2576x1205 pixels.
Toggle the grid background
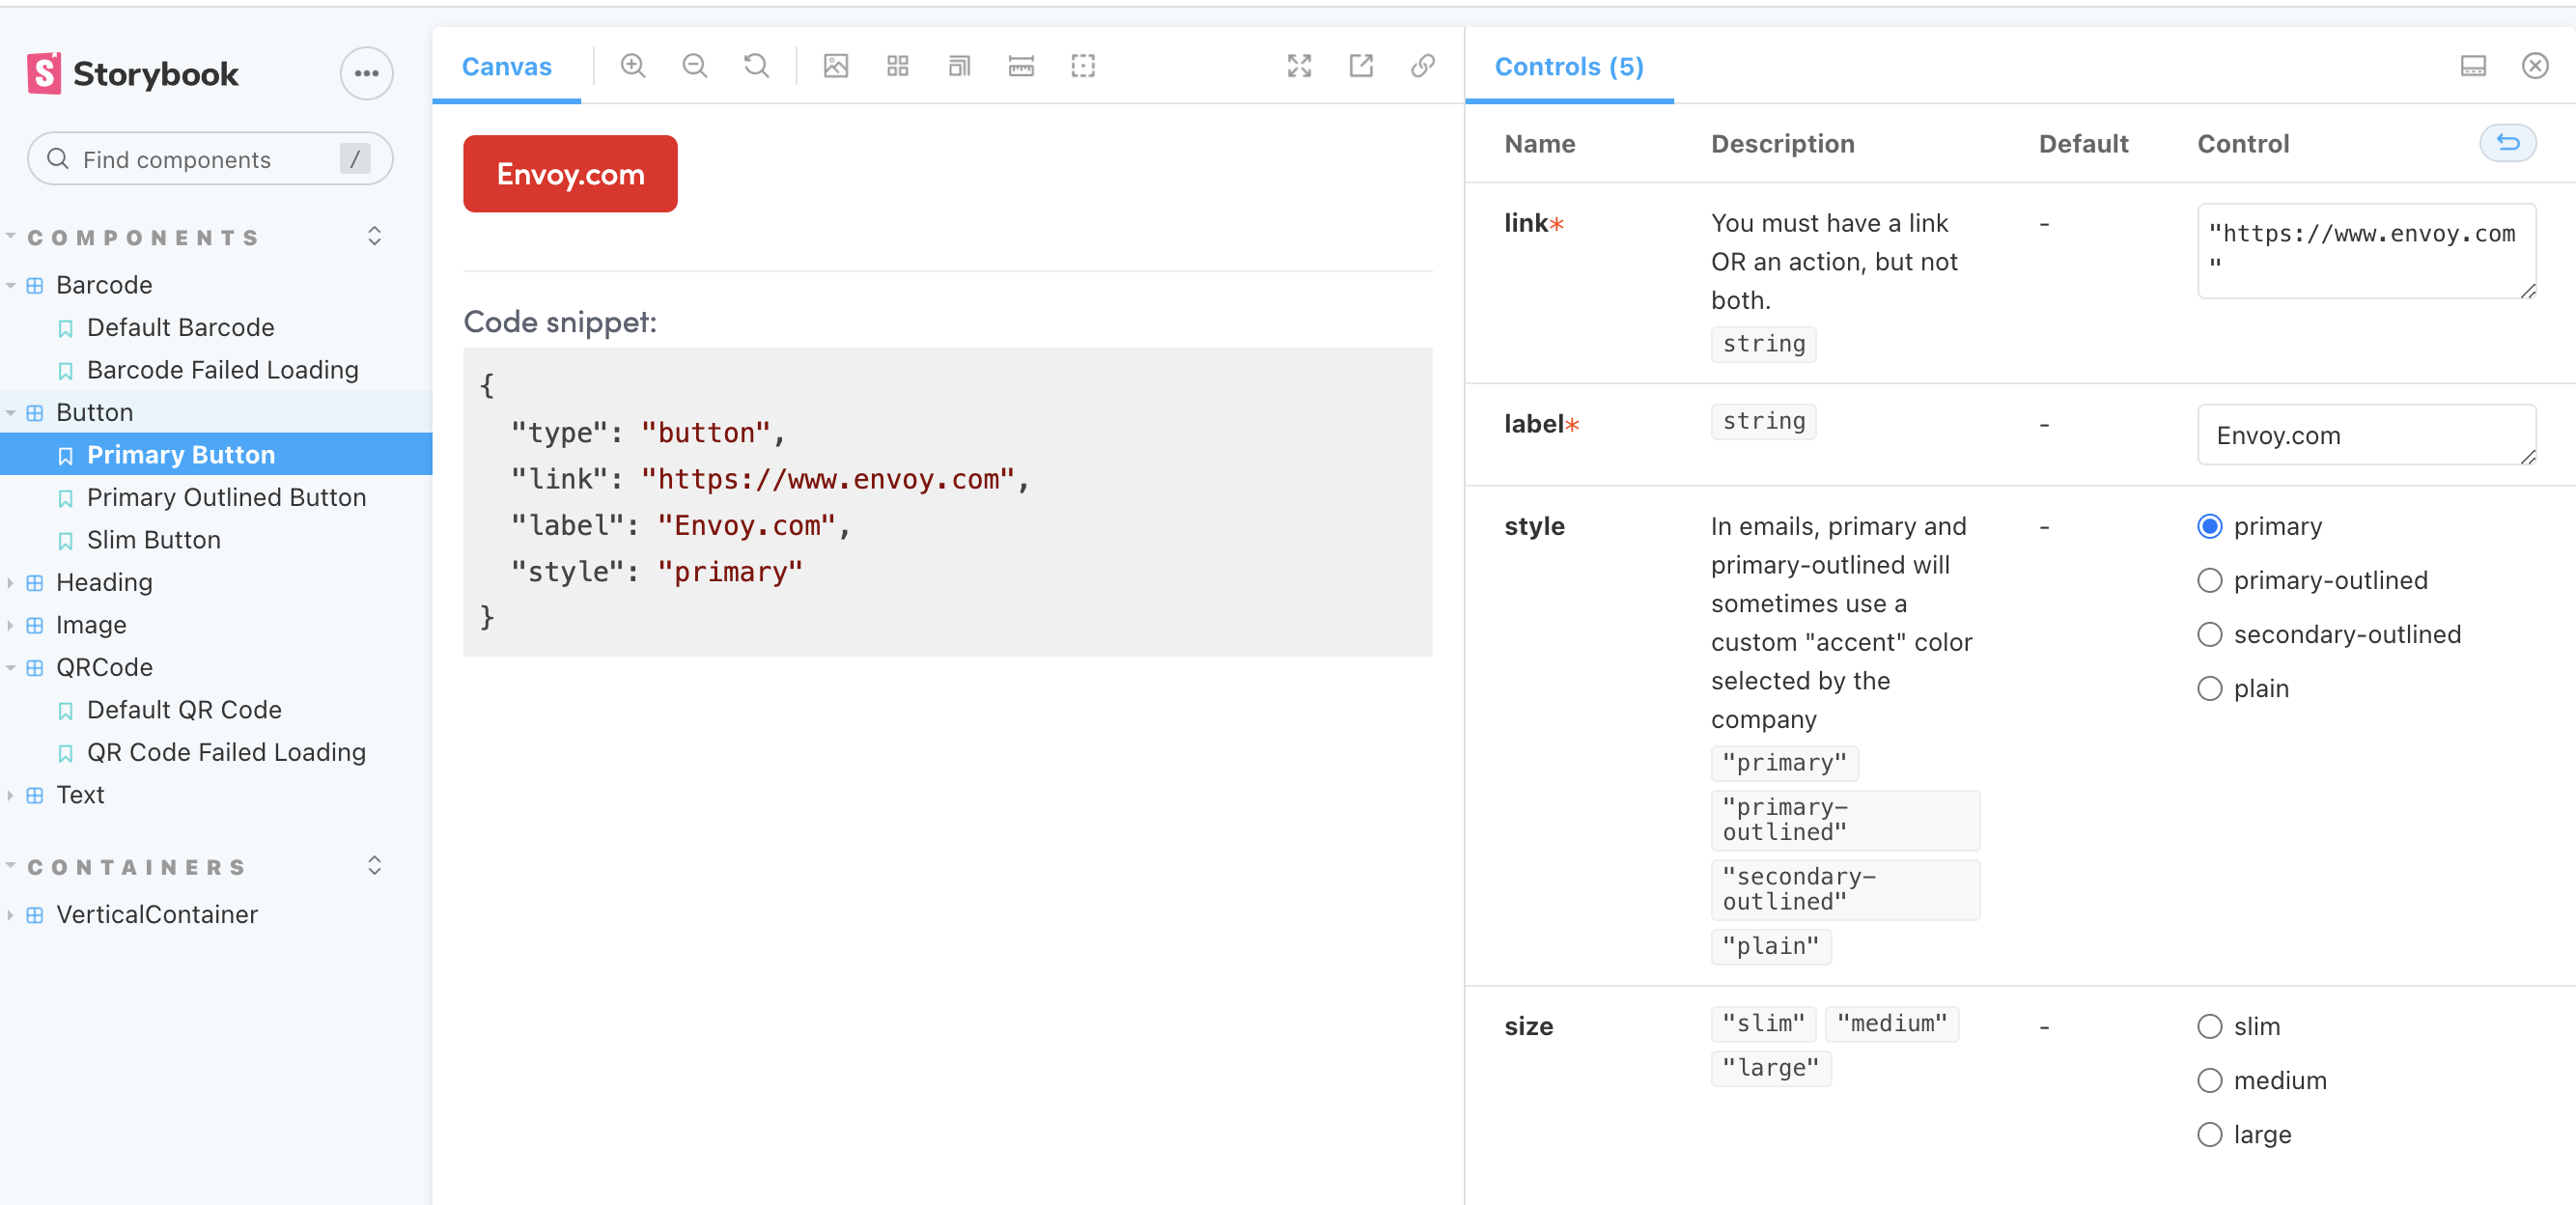898,66
